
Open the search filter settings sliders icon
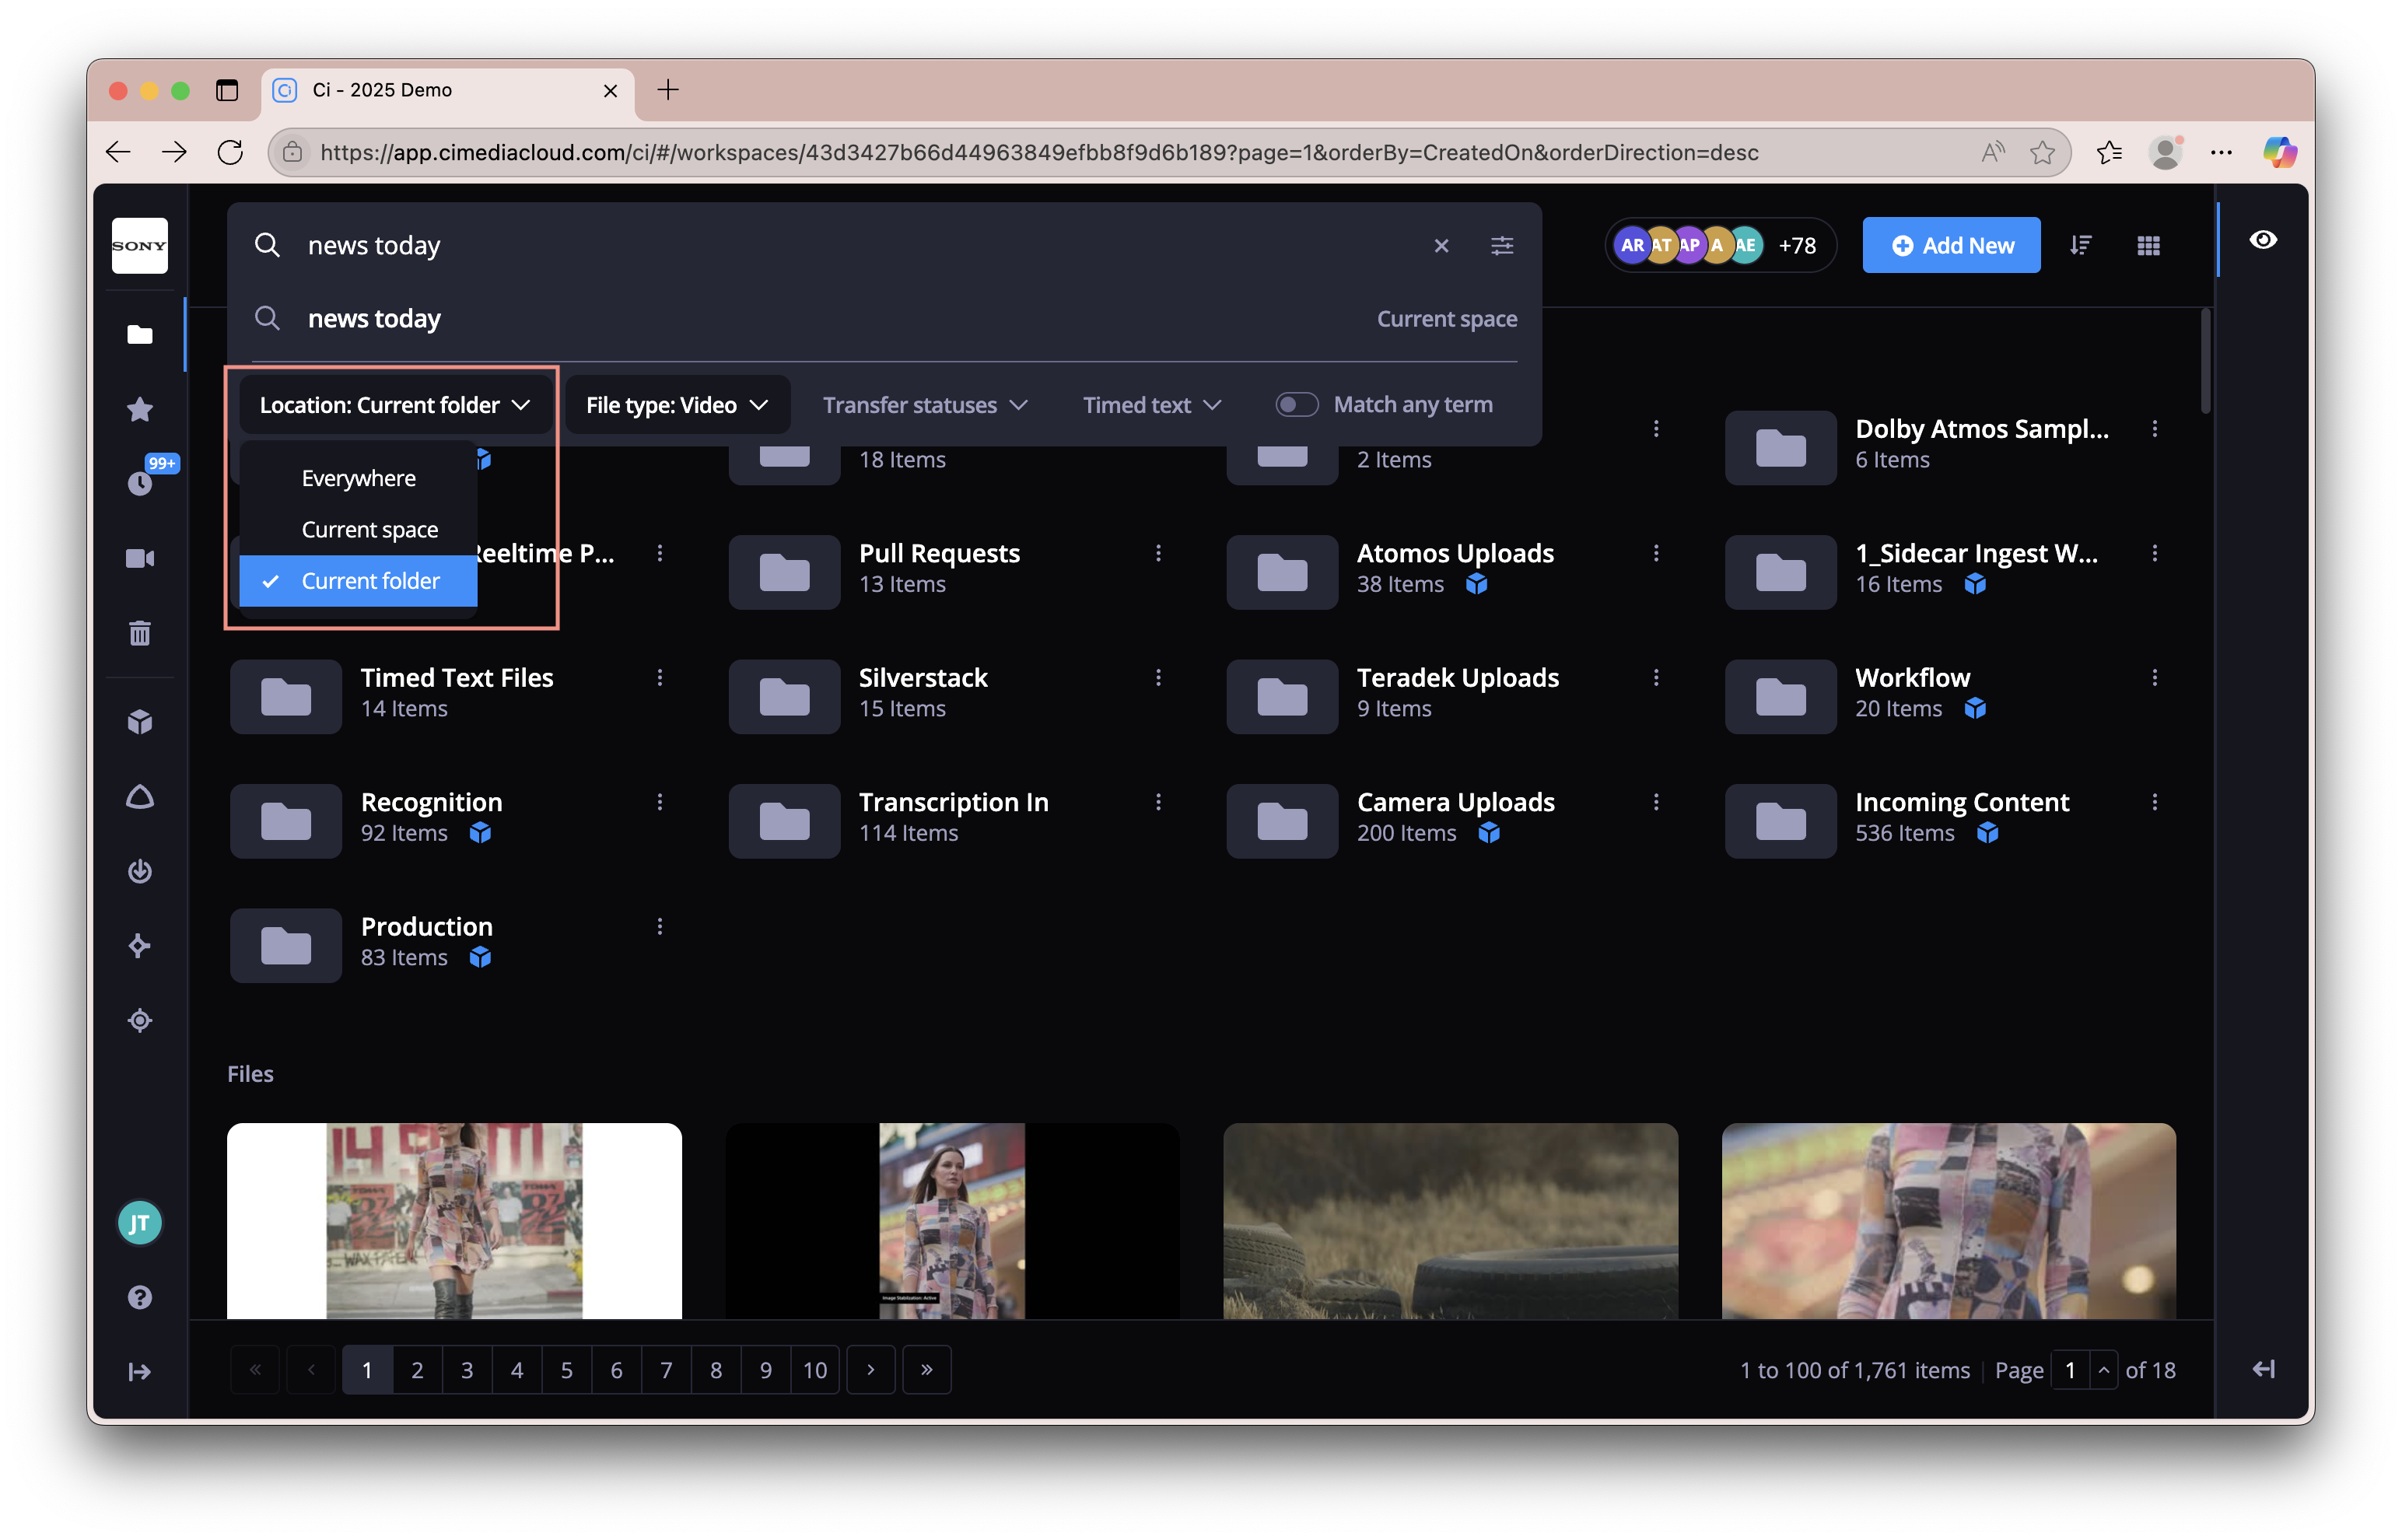(x=1501, y=245)
